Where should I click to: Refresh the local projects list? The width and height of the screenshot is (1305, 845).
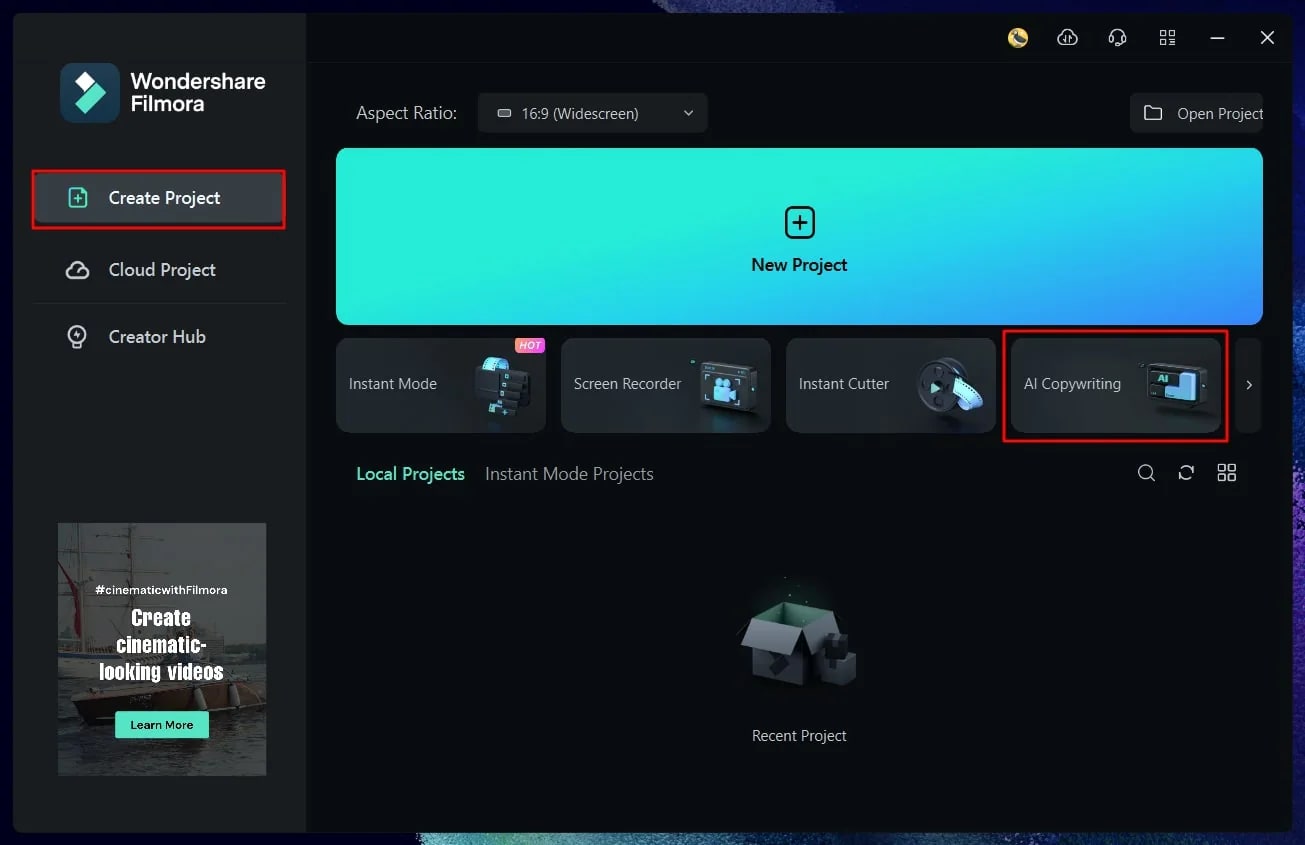(1186, 473)
